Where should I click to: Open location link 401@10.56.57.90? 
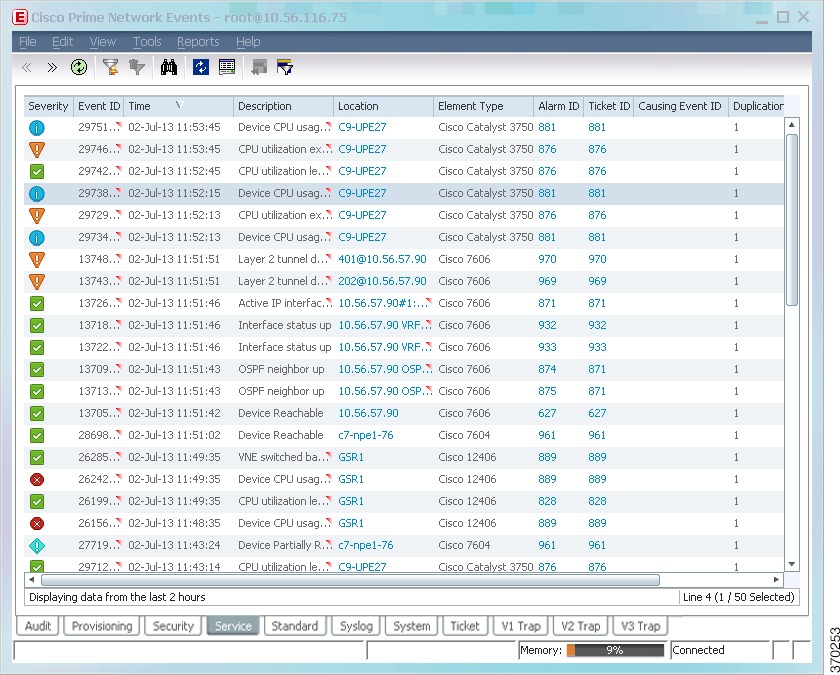(382, 259)
